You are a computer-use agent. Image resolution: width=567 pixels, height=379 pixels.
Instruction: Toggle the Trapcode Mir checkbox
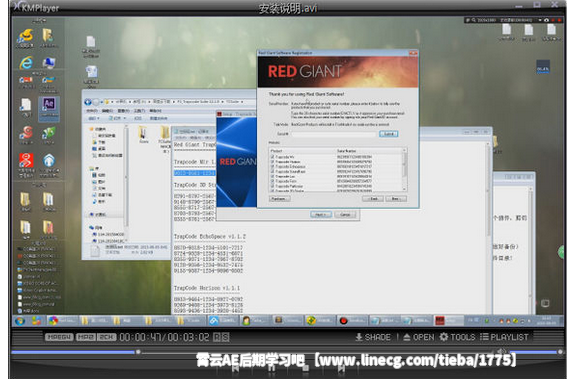coord(272,157)
